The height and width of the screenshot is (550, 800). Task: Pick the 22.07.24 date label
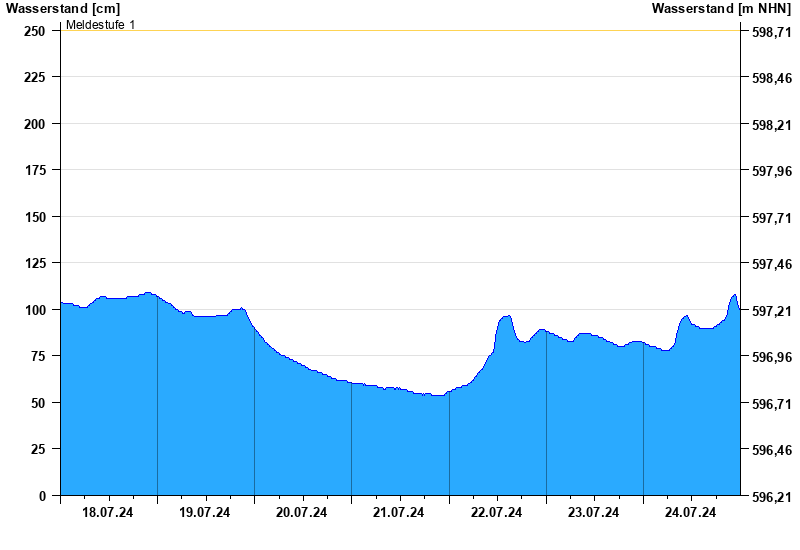pos(497,513)
